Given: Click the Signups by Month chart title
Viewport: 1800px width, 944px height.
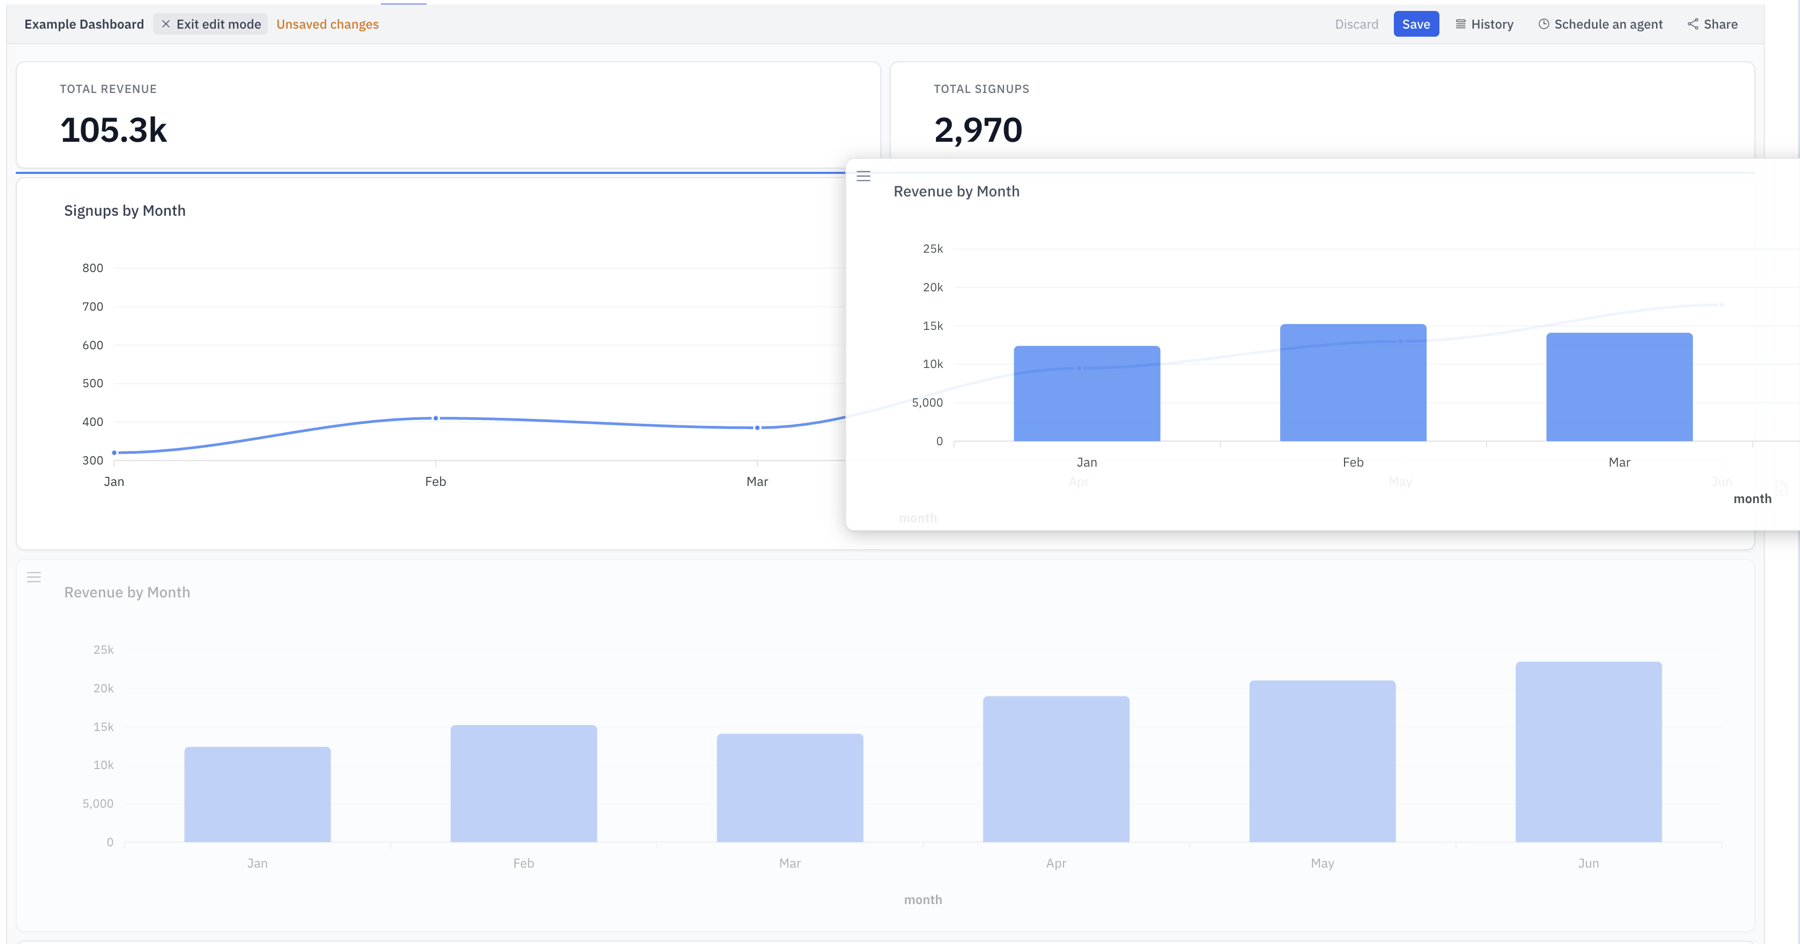Looking at the screenshot, I should click(125, 210).
